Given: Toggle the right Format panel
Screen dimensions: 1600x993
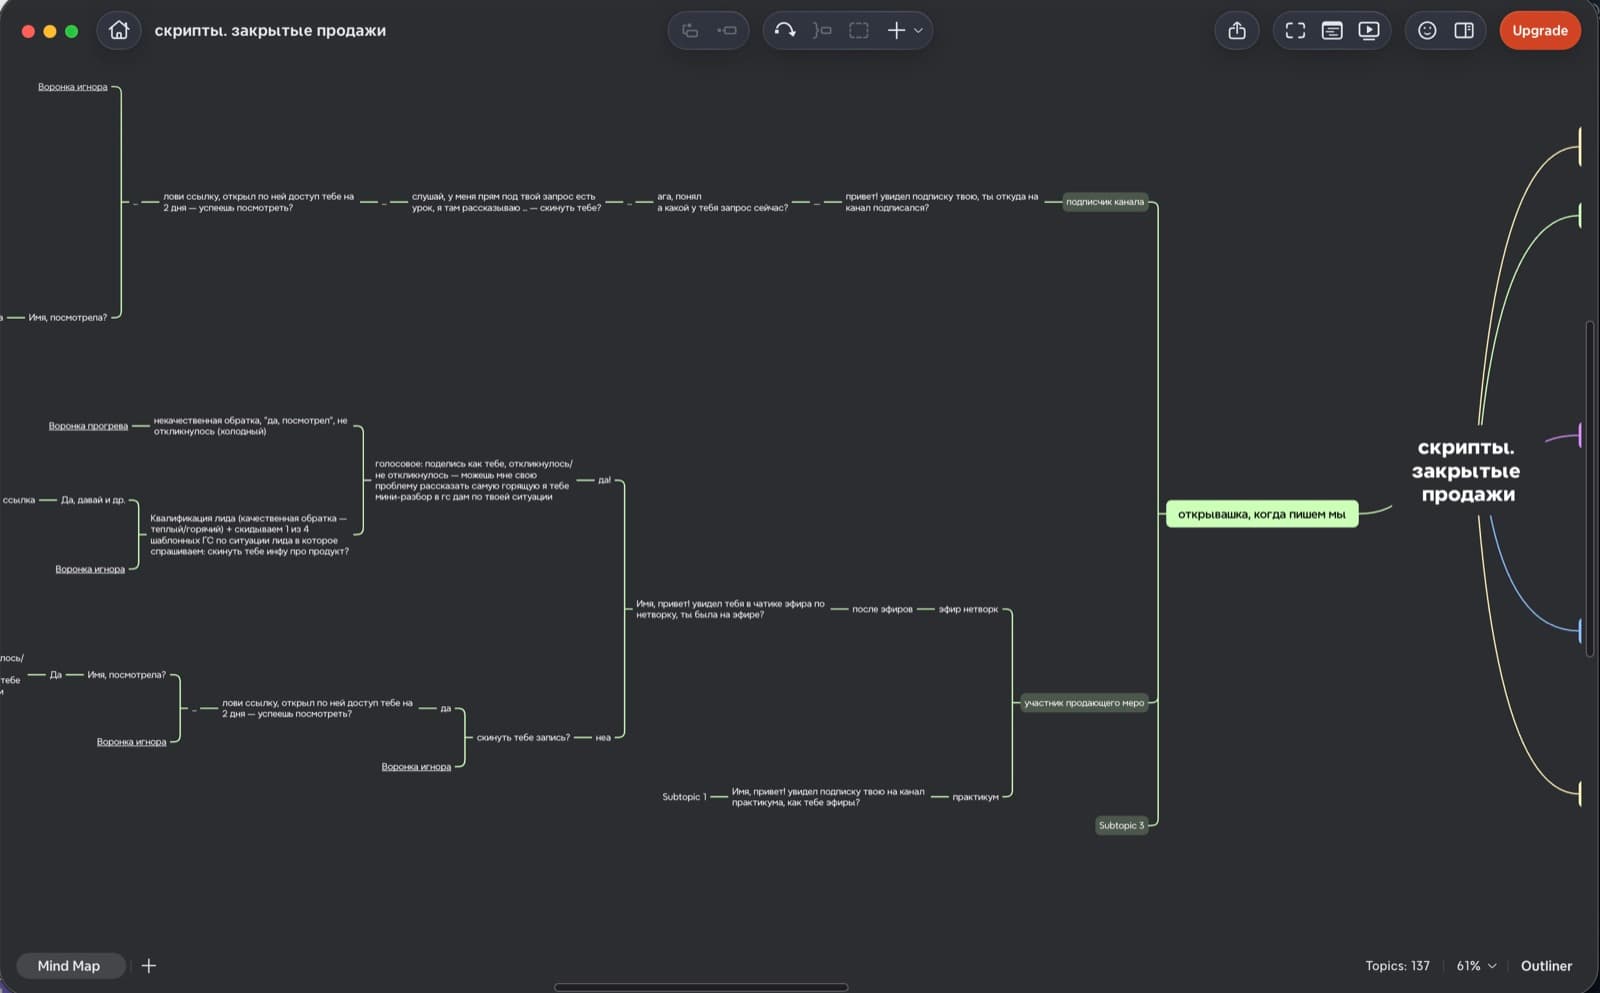Looking at the screenshot, I should (x=1464, y=30).
